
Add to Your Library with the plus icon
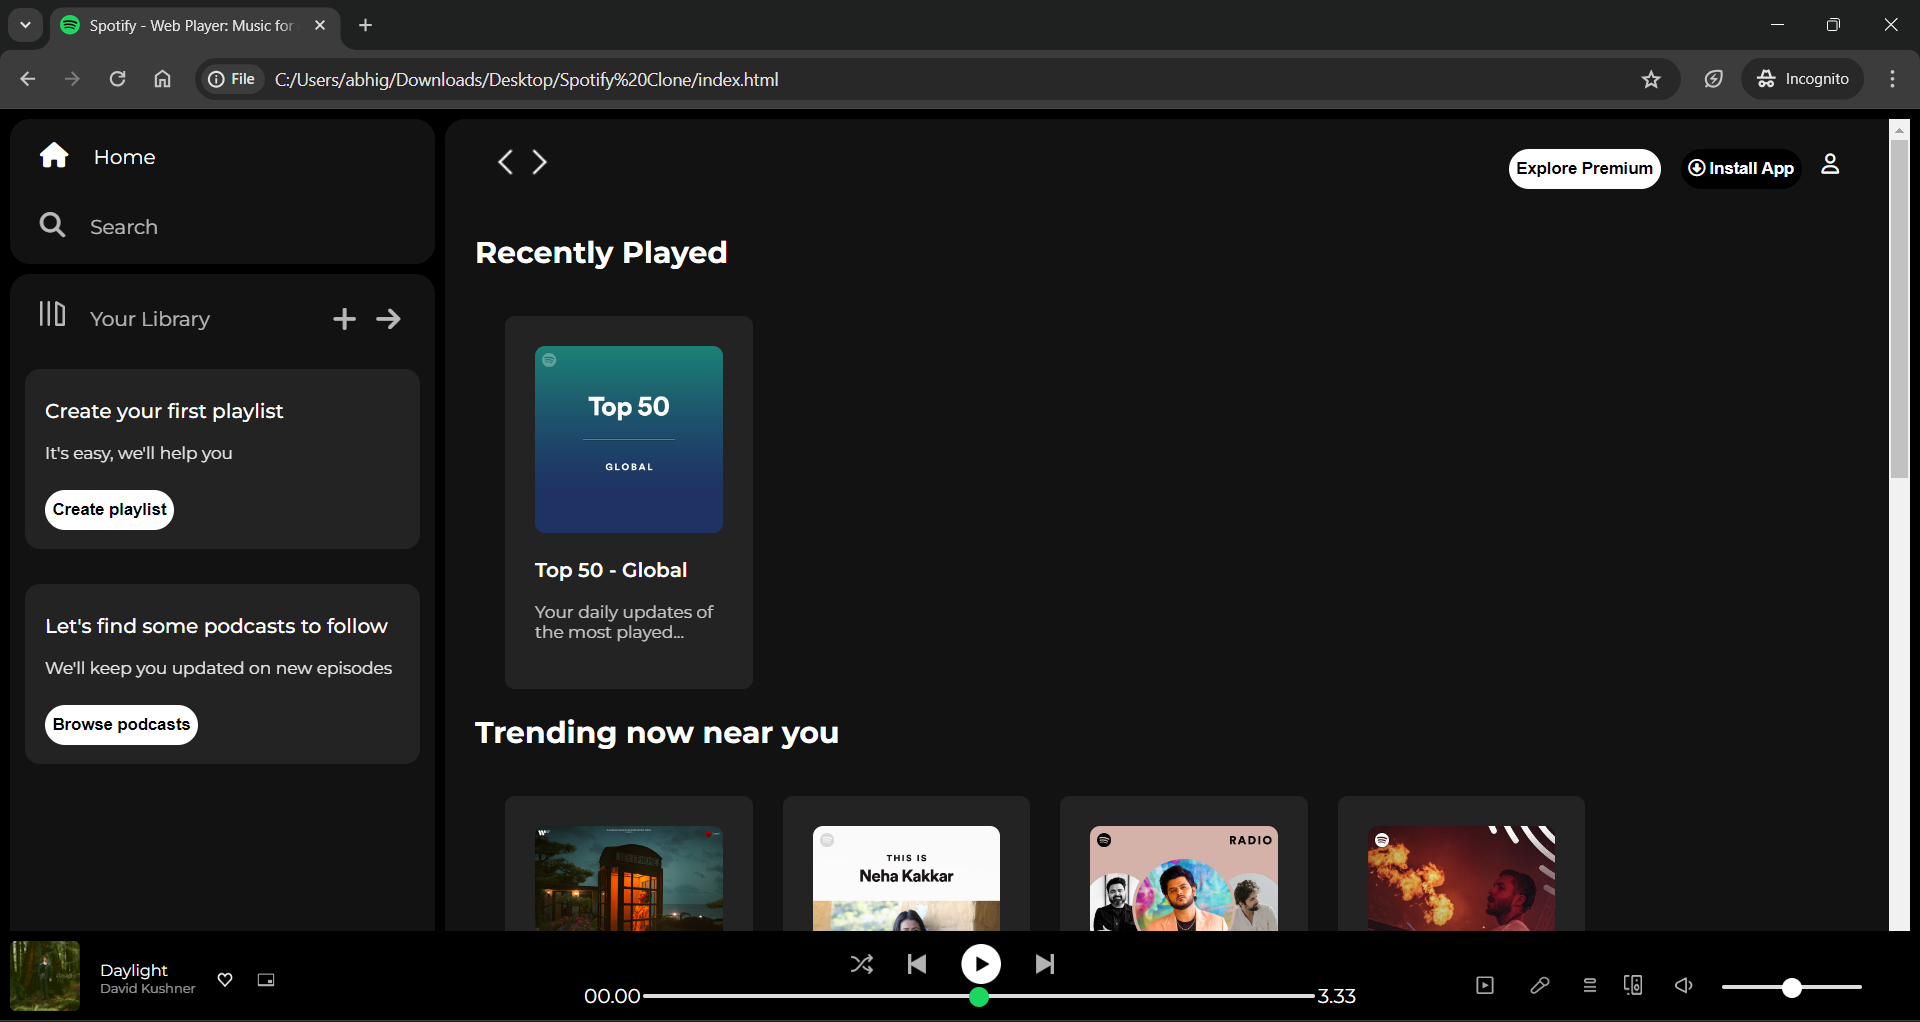click(x=344, y=318)
